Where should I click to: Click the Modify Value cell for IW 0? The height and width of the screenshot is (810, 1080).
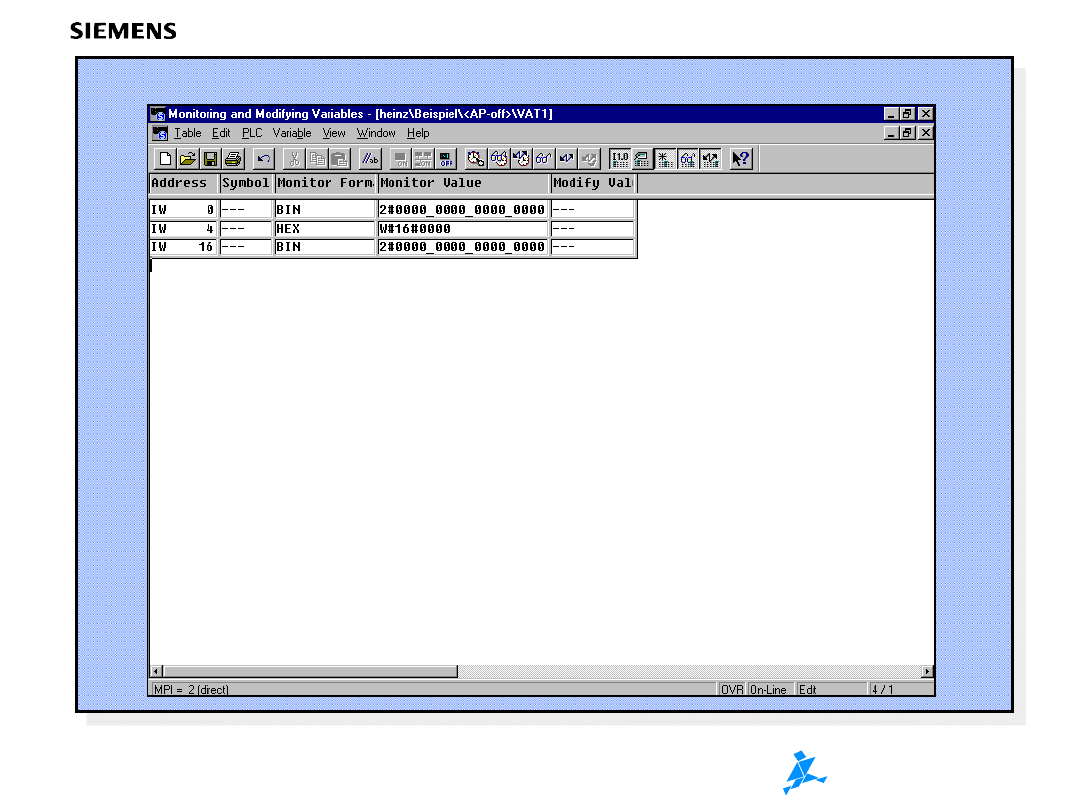click(592, 210)
